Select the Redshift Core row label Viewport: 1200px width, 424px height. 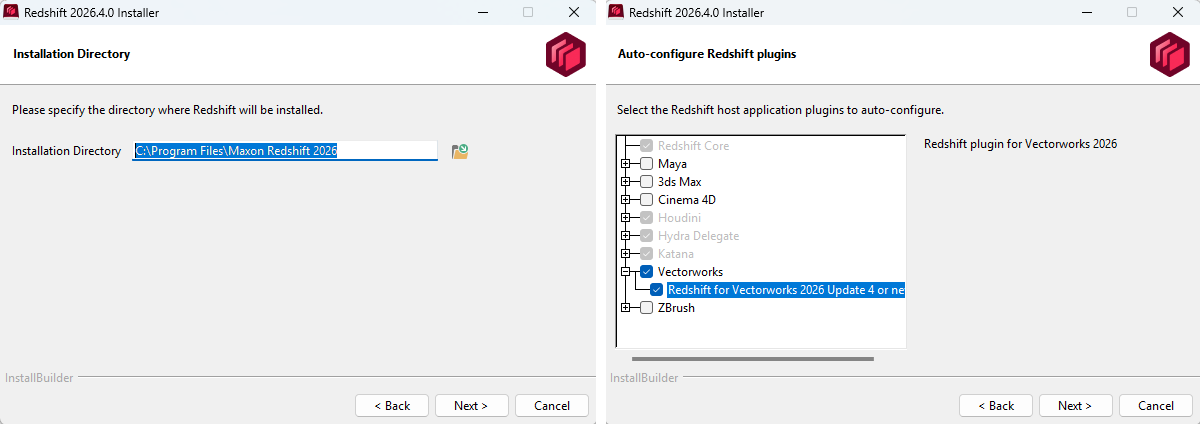693,146
